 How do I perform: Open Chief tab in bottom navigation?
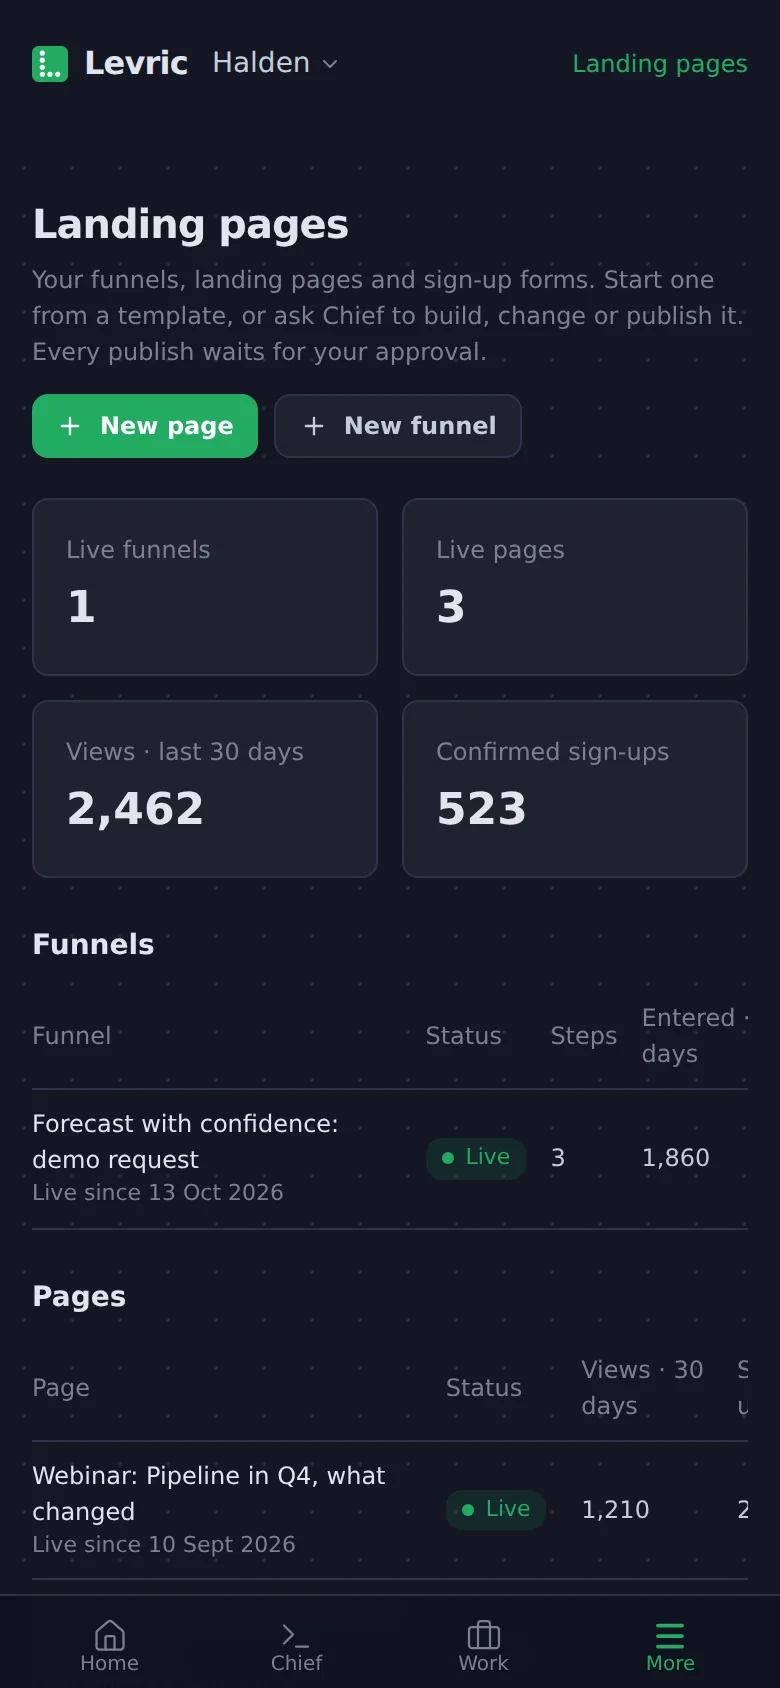tap(297, 1646)
